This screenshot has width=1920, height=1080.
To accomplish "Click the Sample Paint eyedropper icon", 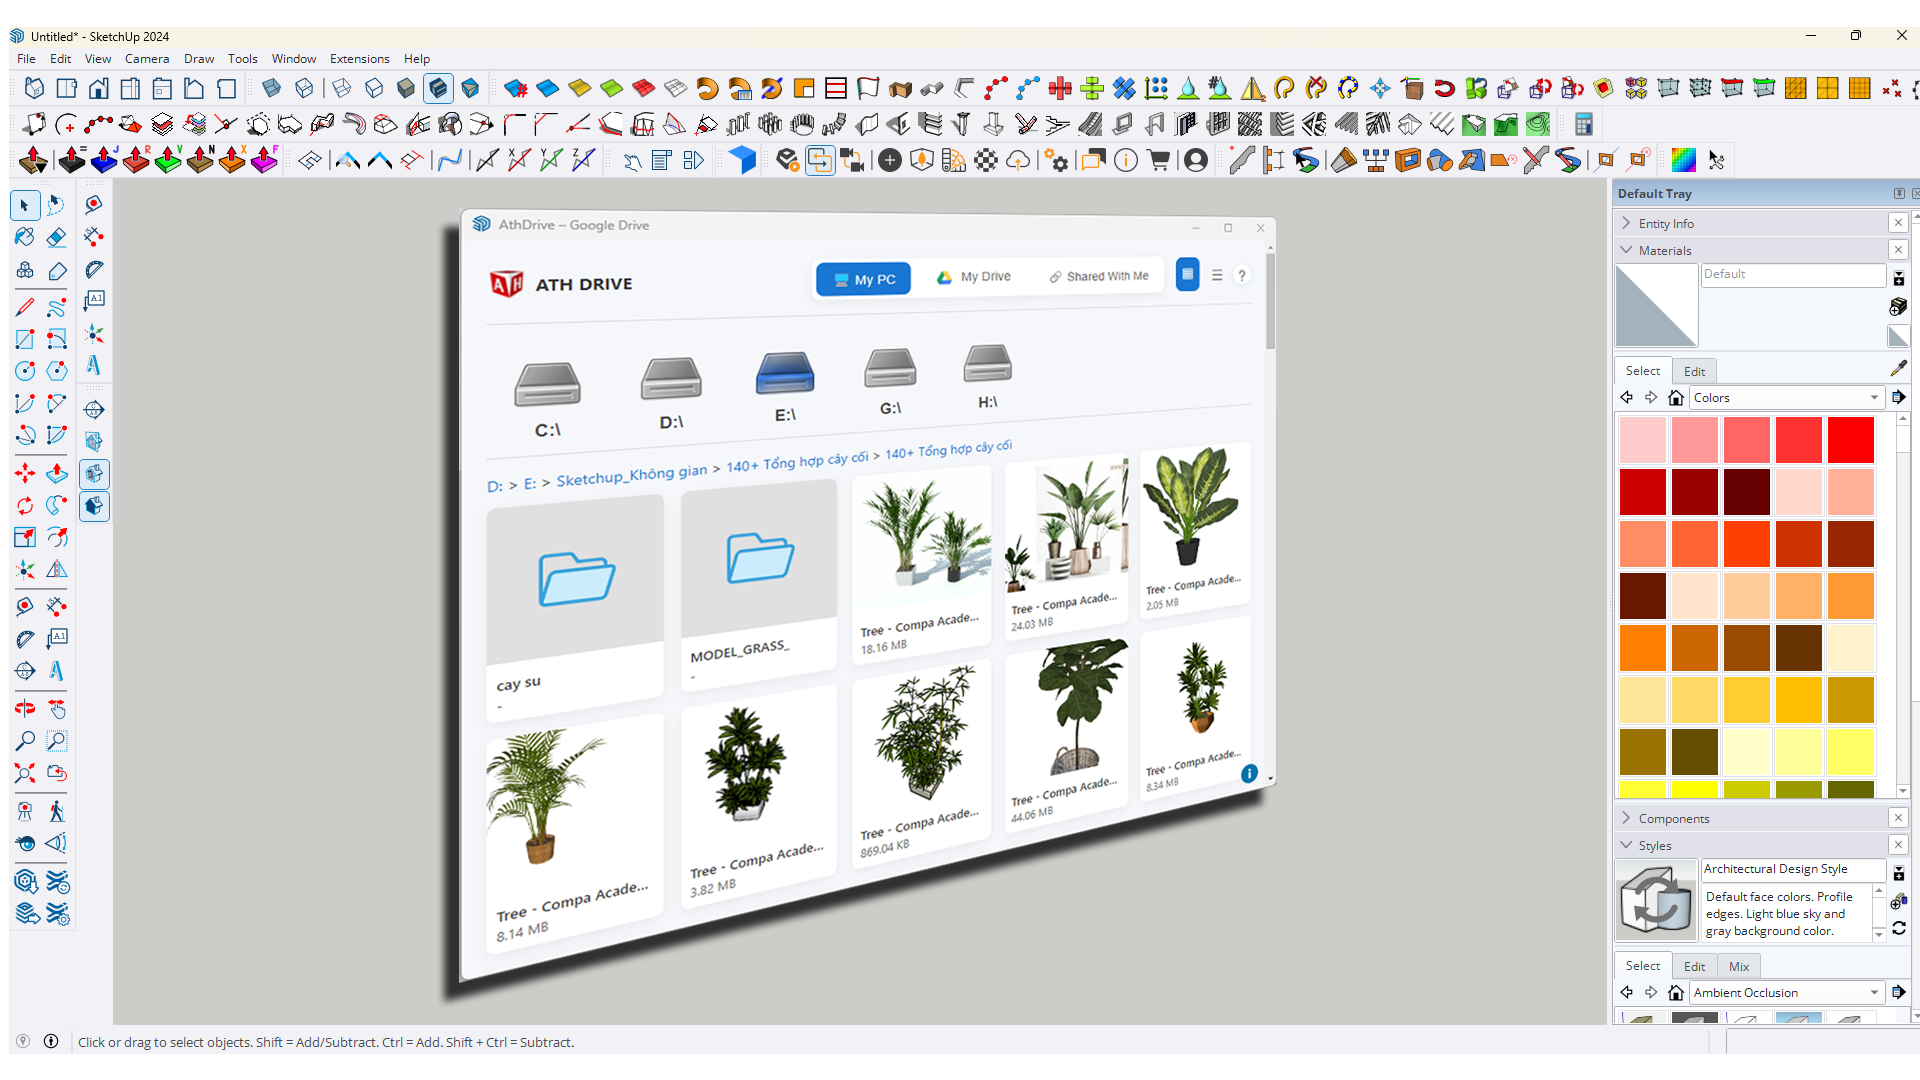I will (1898, 369).
